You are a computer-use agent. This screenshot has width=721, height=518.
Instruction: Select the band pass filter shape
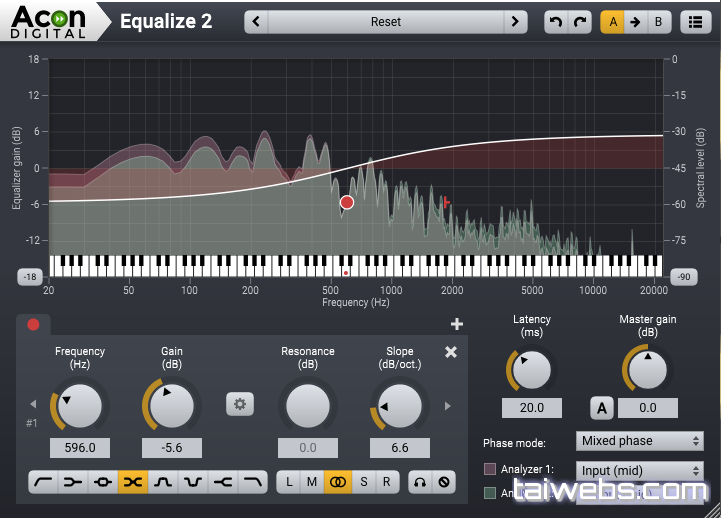coord(162,482)
